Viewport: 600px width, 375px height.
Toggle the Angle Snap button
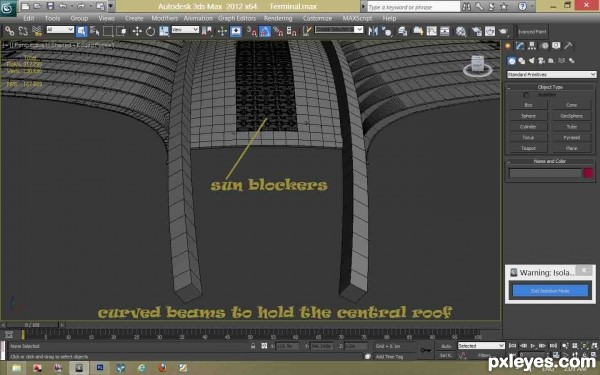(265, 31)
